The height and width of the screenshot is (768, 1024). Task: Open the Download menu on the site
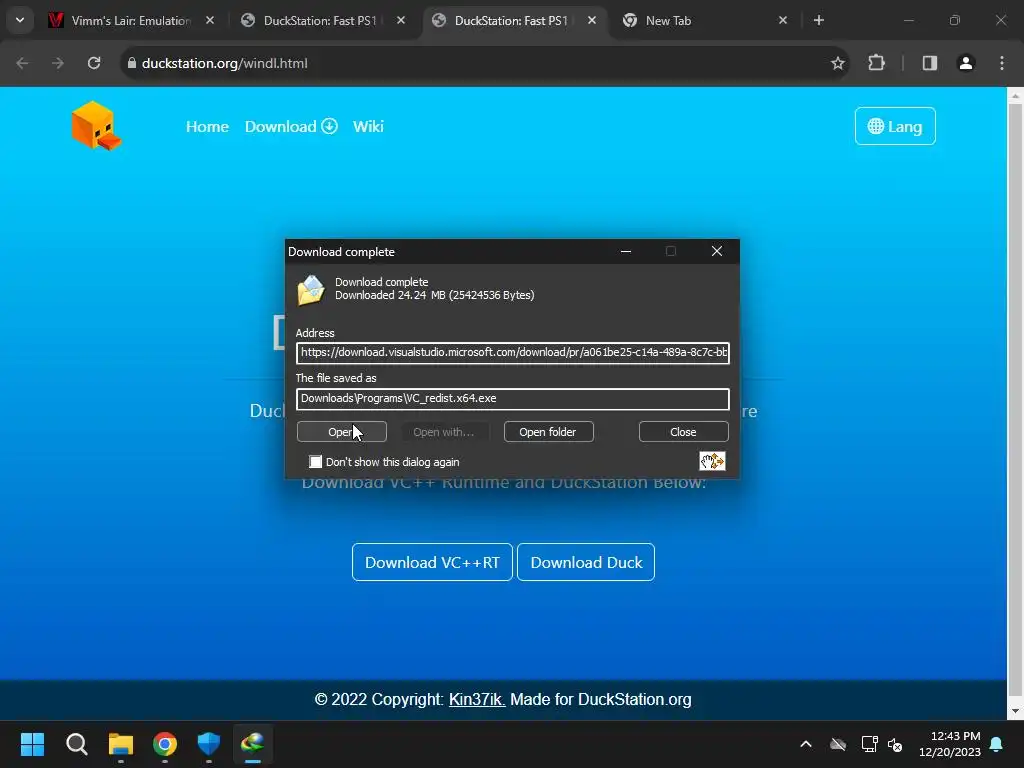(x=291, y=127)
